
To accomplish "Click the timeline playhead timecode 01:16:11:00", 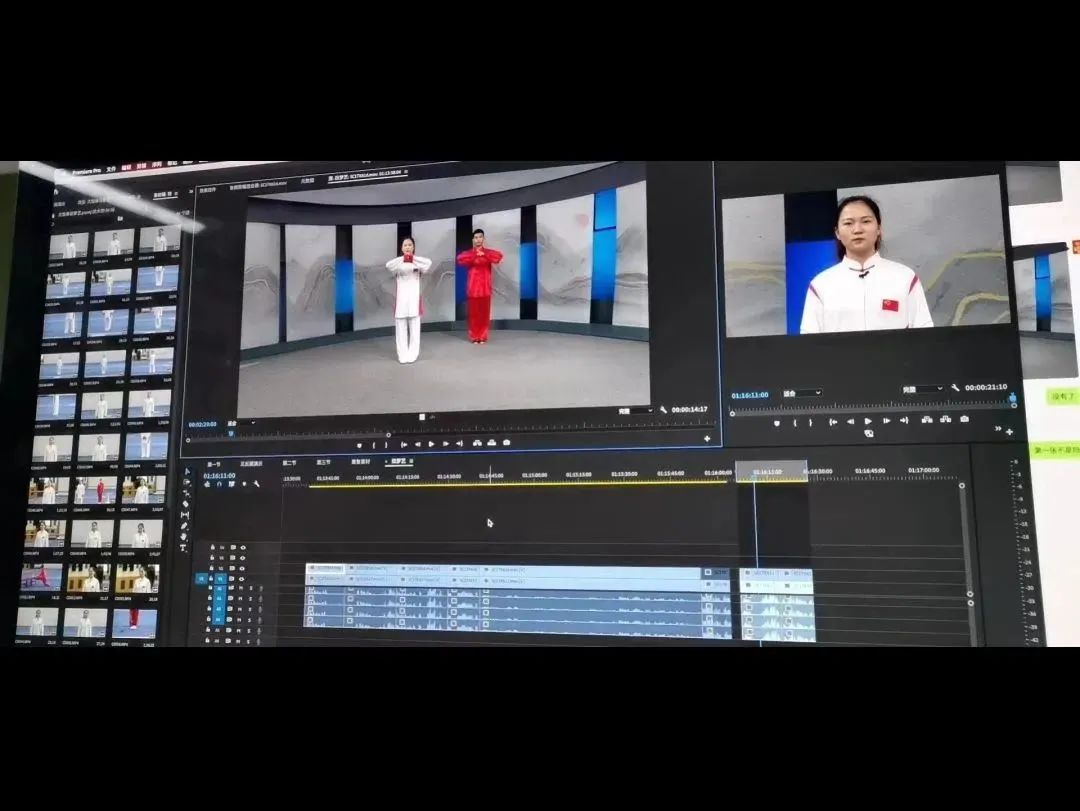I will coord(219,475).
